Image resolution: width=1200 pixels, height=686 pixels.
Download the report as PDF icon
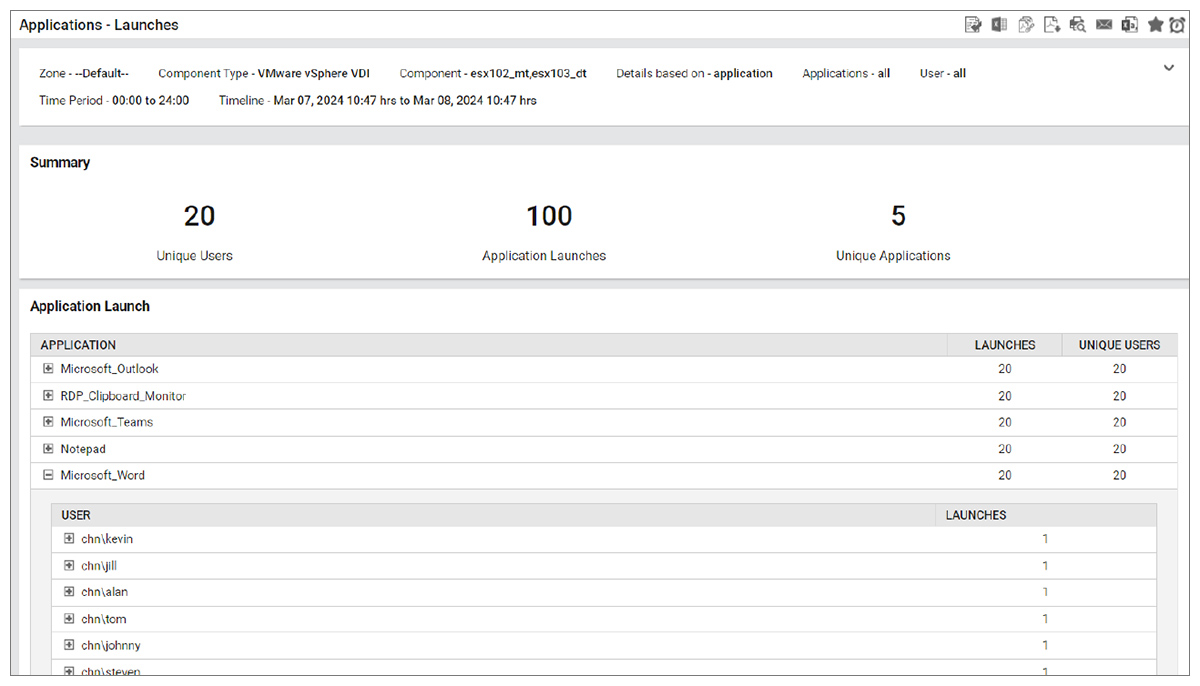point(1051,25)
